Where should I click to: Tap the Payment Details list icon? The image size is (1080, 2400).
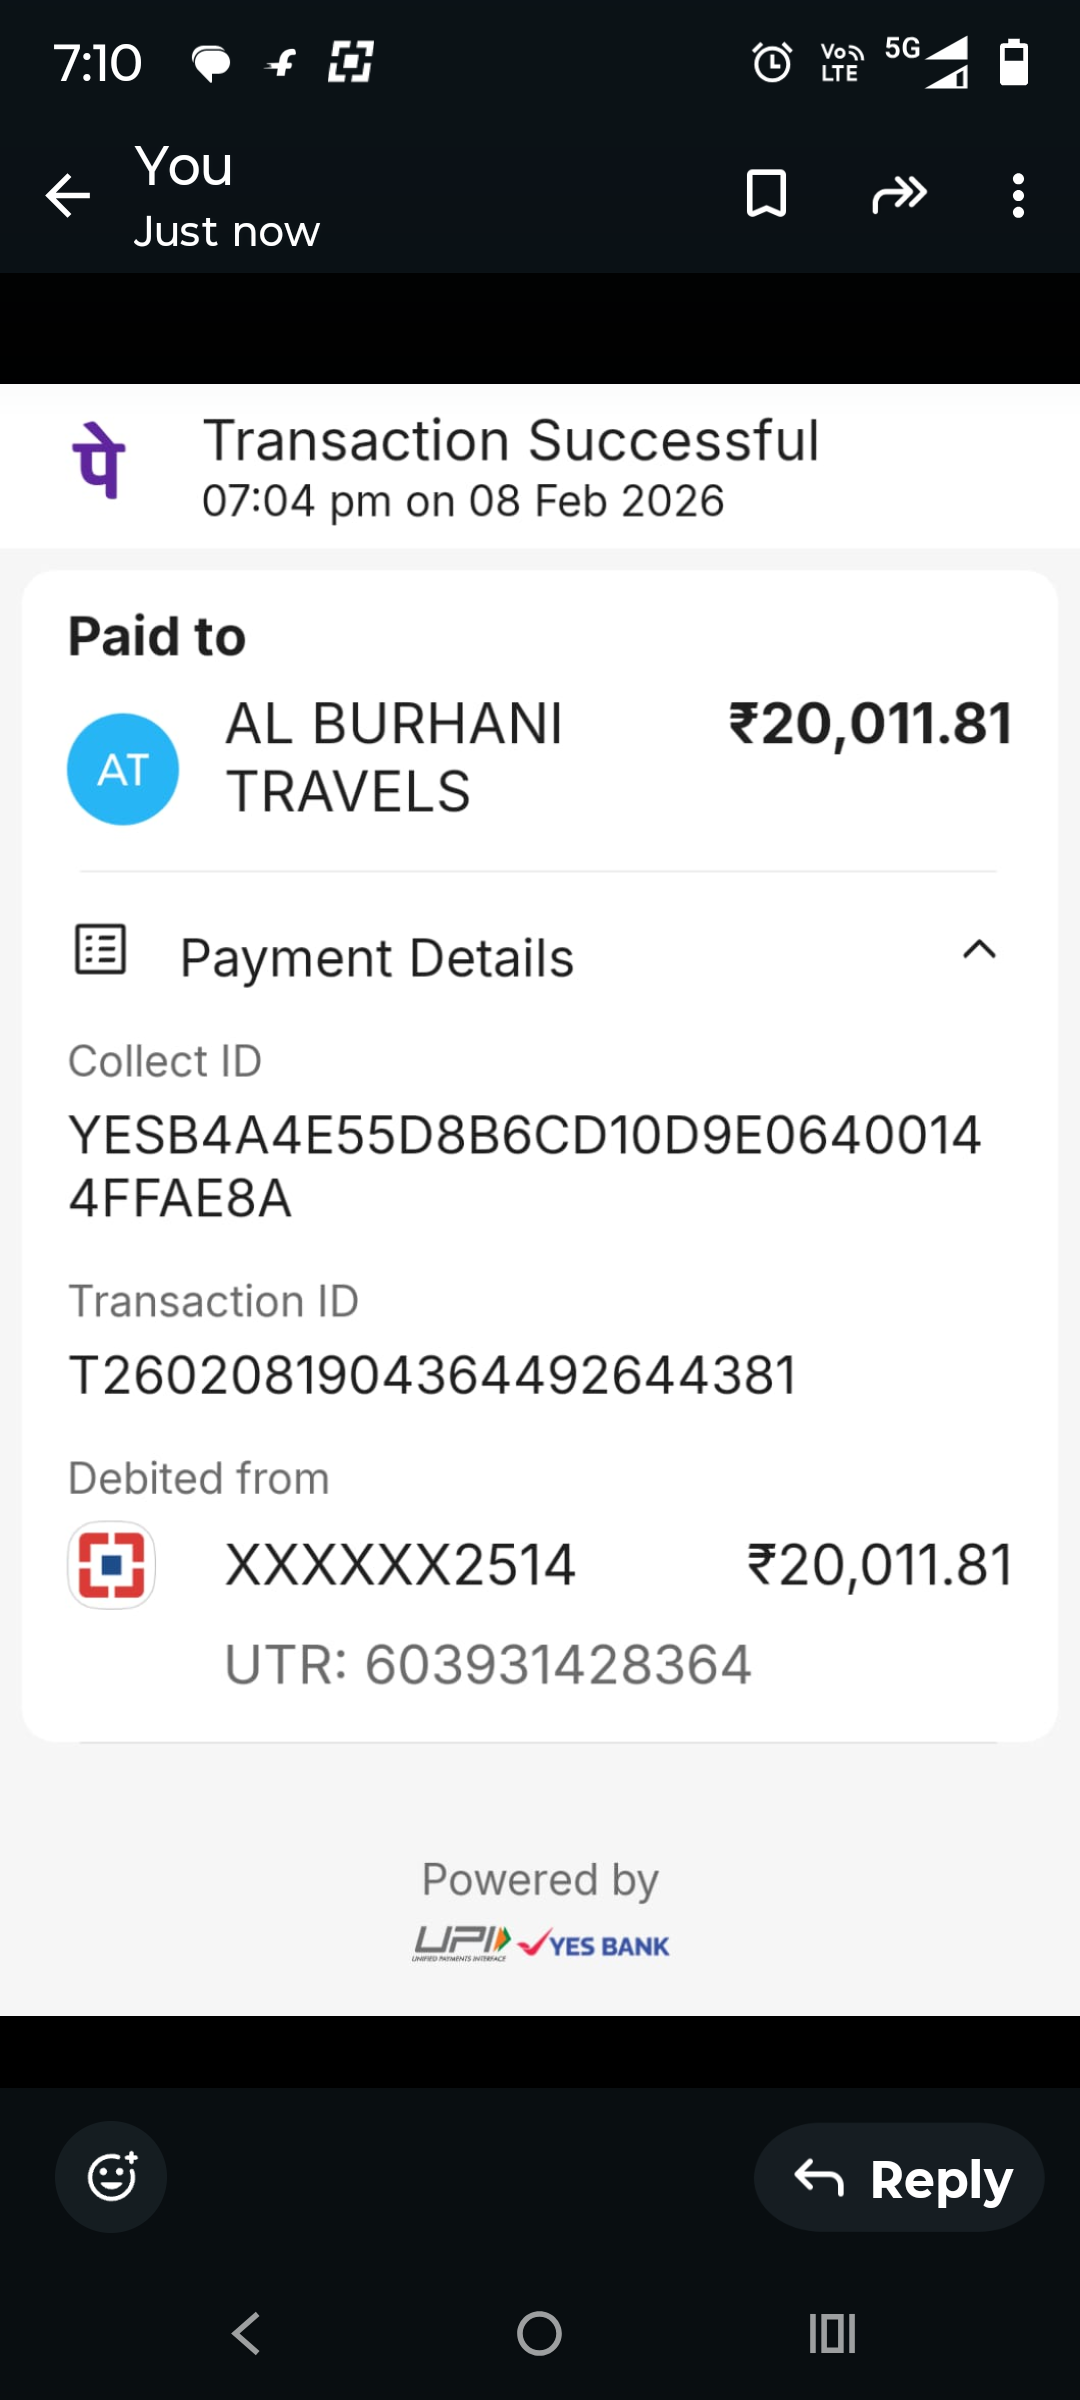tap(101, 949)
